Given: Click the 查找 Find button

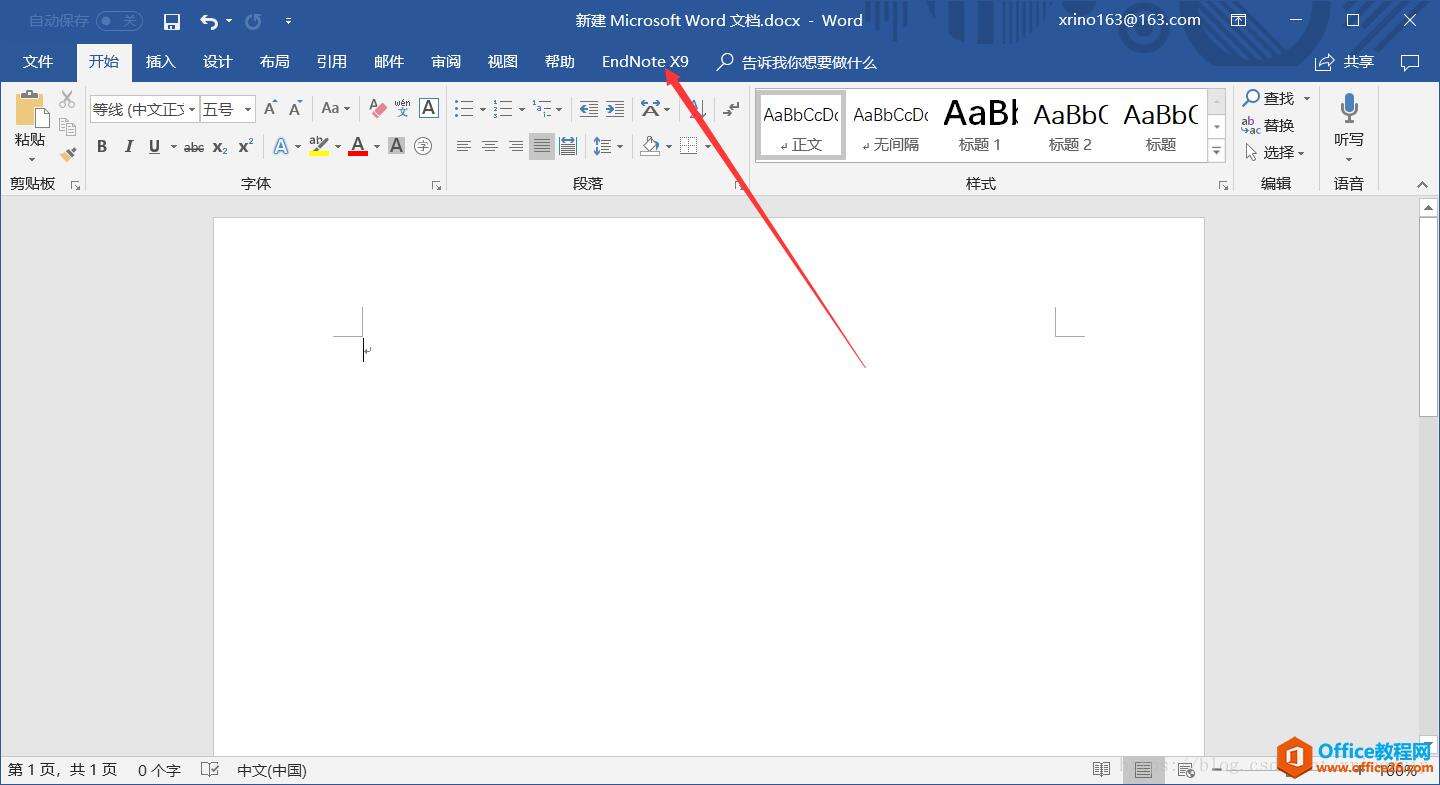Looking at the screenshot, I should pyautogui.click(x=1269, y=98).
